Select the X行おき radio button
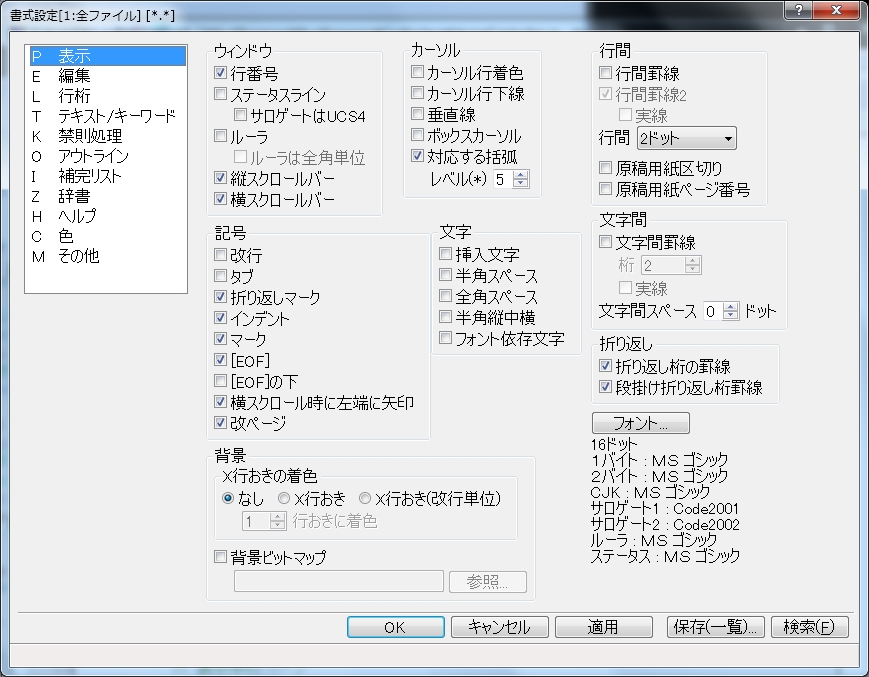The image size is (869, 677). click(x=285, y=498)
